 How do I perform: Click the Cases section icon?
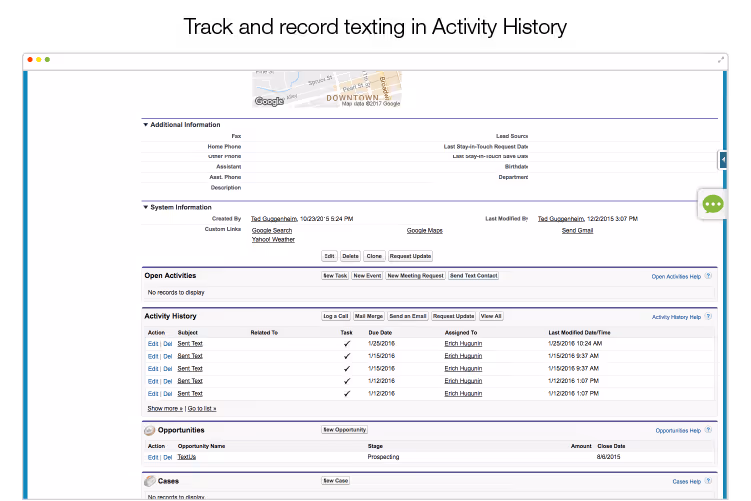click(149, 481)
